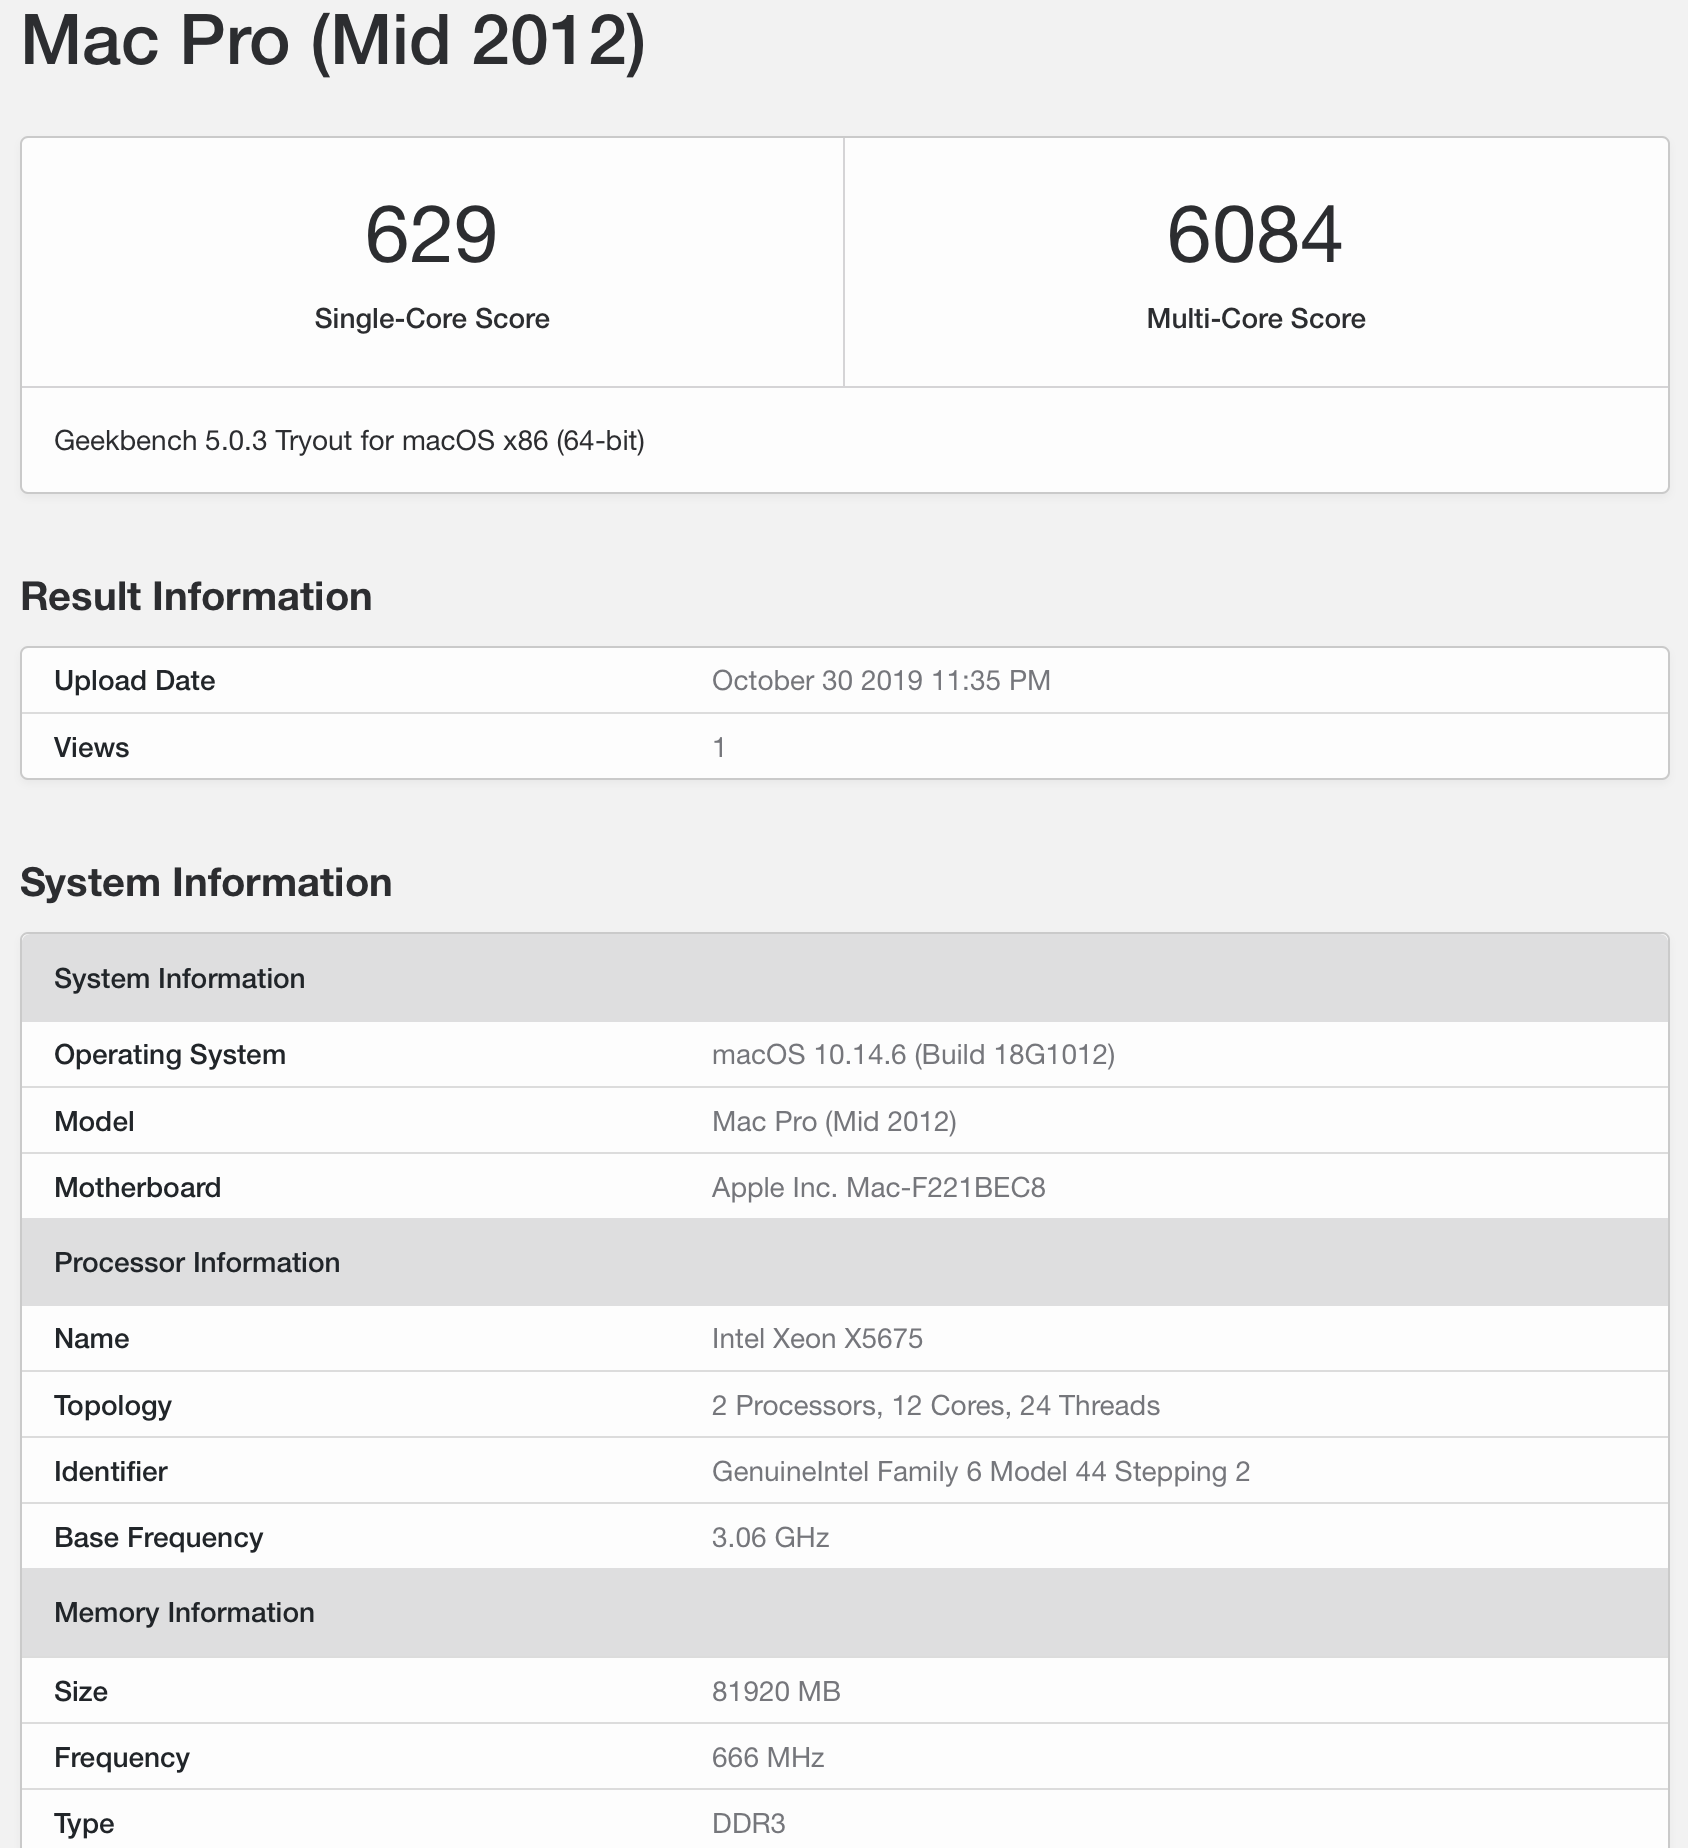Screen dimensions: 1688x1848
Task: Select the memory frequency value 666 MHz
Action: pyautogui.click(x=768, y=1758)
